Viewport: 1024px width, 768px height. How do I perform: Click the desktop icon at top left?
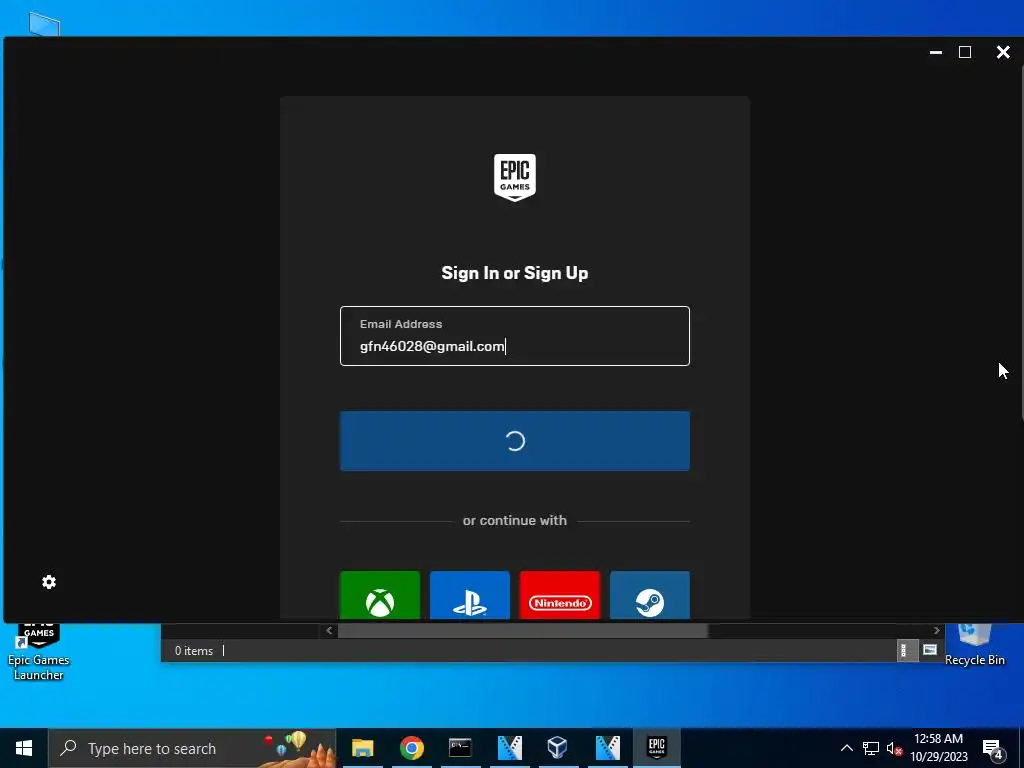[44, 24]
